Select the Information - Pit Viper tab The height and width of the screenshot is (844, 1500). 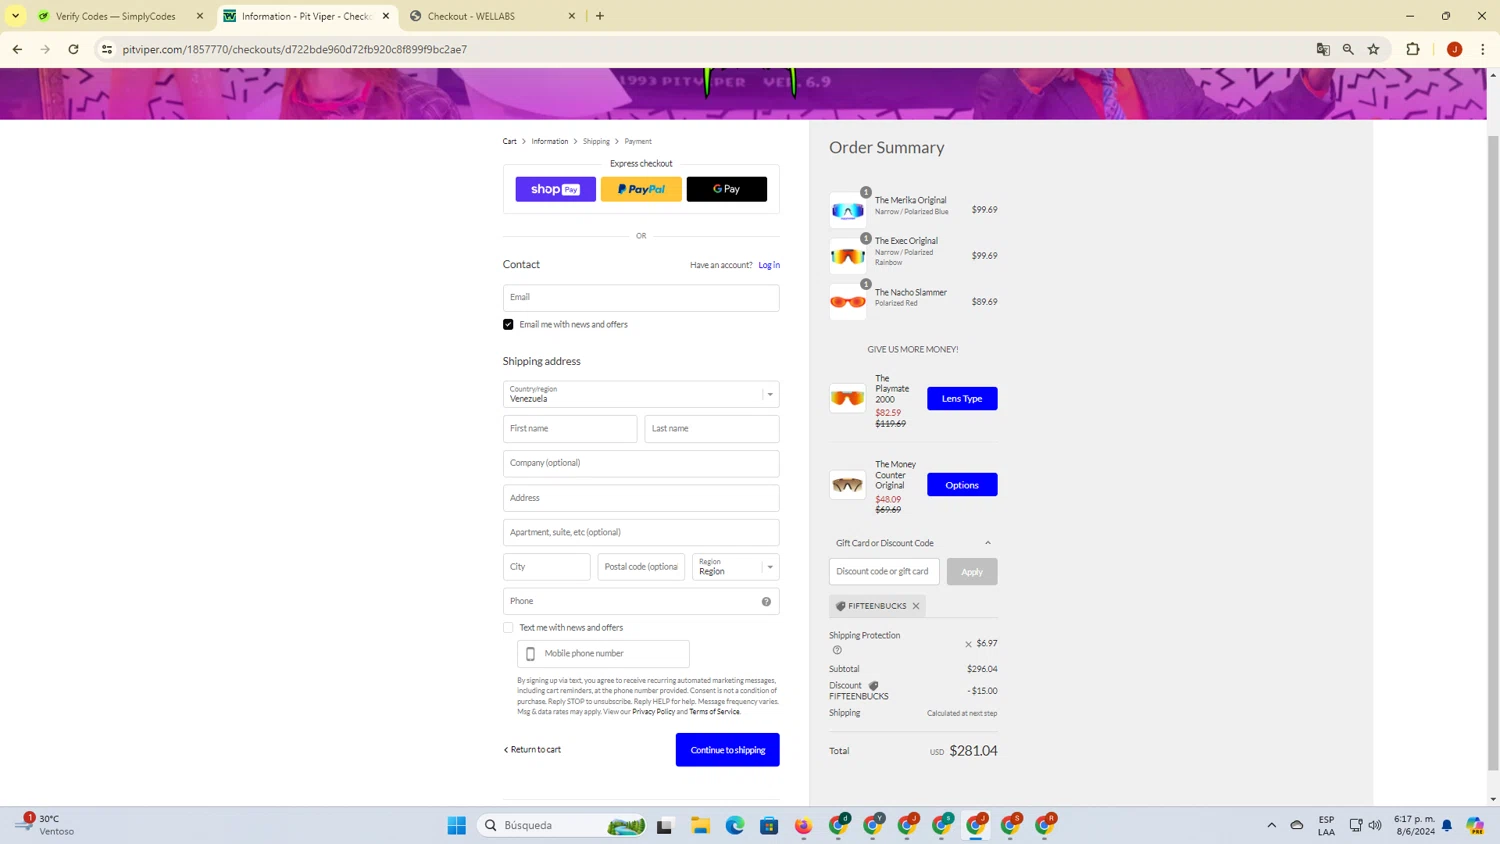point(306,16)
